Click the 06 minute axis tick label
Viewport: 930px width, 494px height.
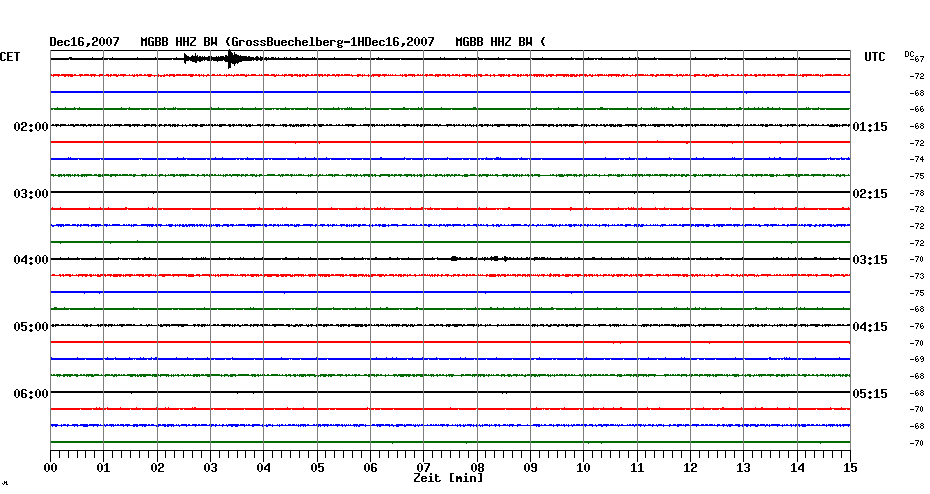click(x=371, y=468)
